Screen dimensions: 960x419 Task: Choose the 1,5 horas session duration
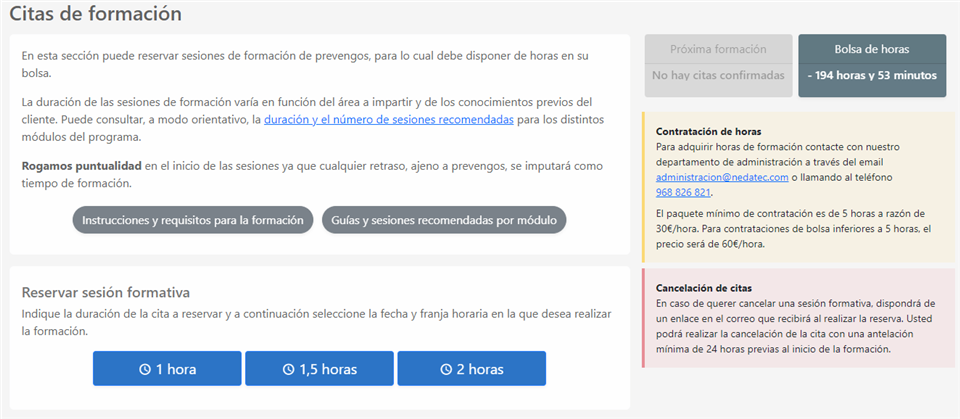click(319, 368)
